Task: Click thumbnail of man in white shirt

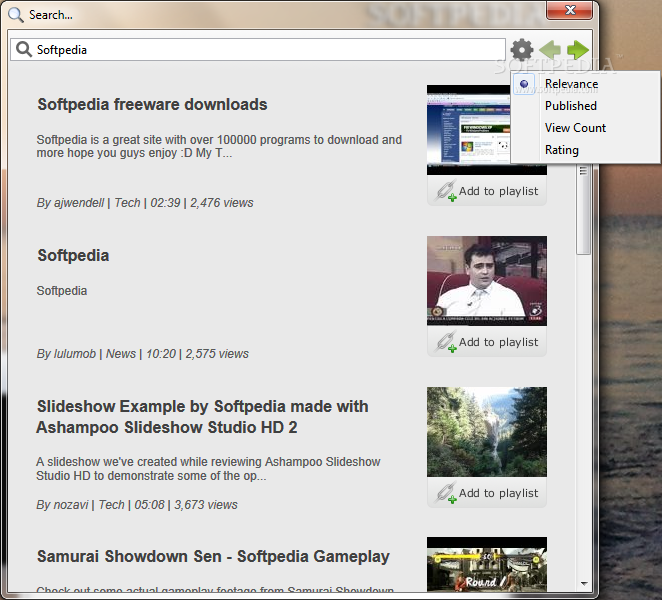Action: (487, 281)
